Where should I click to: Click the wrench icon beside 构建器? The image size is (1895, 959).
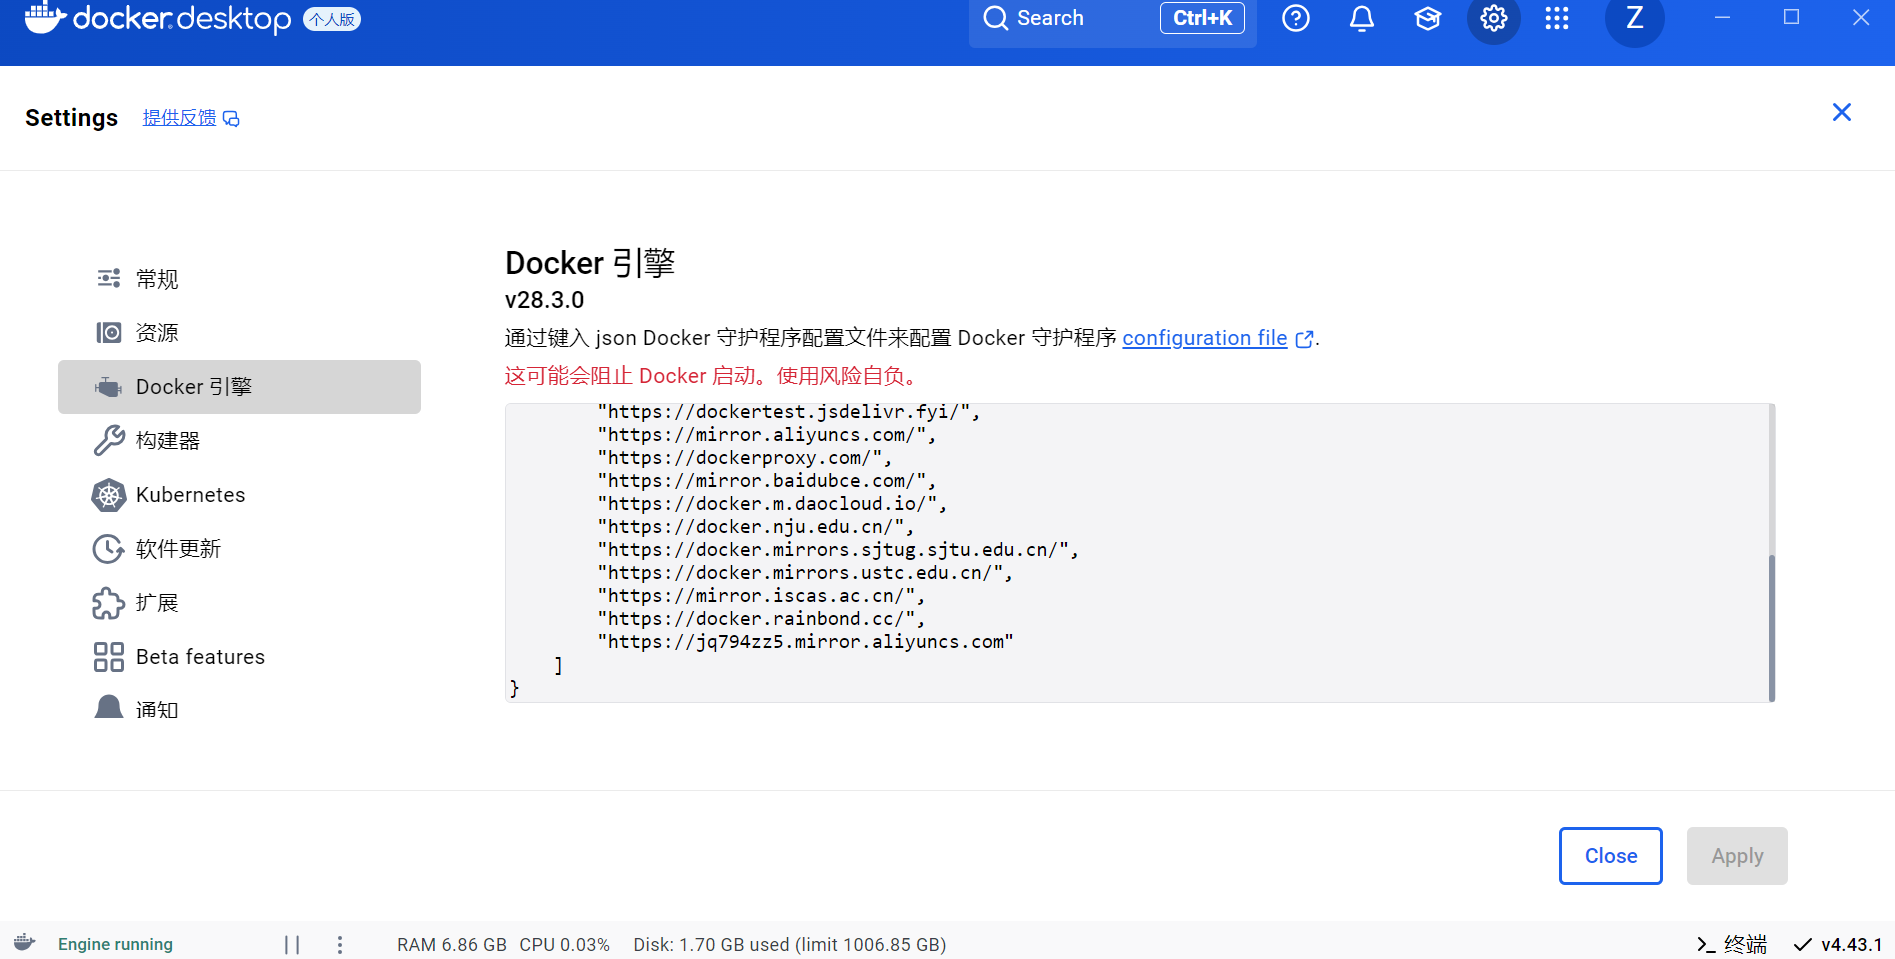point(109,440)
